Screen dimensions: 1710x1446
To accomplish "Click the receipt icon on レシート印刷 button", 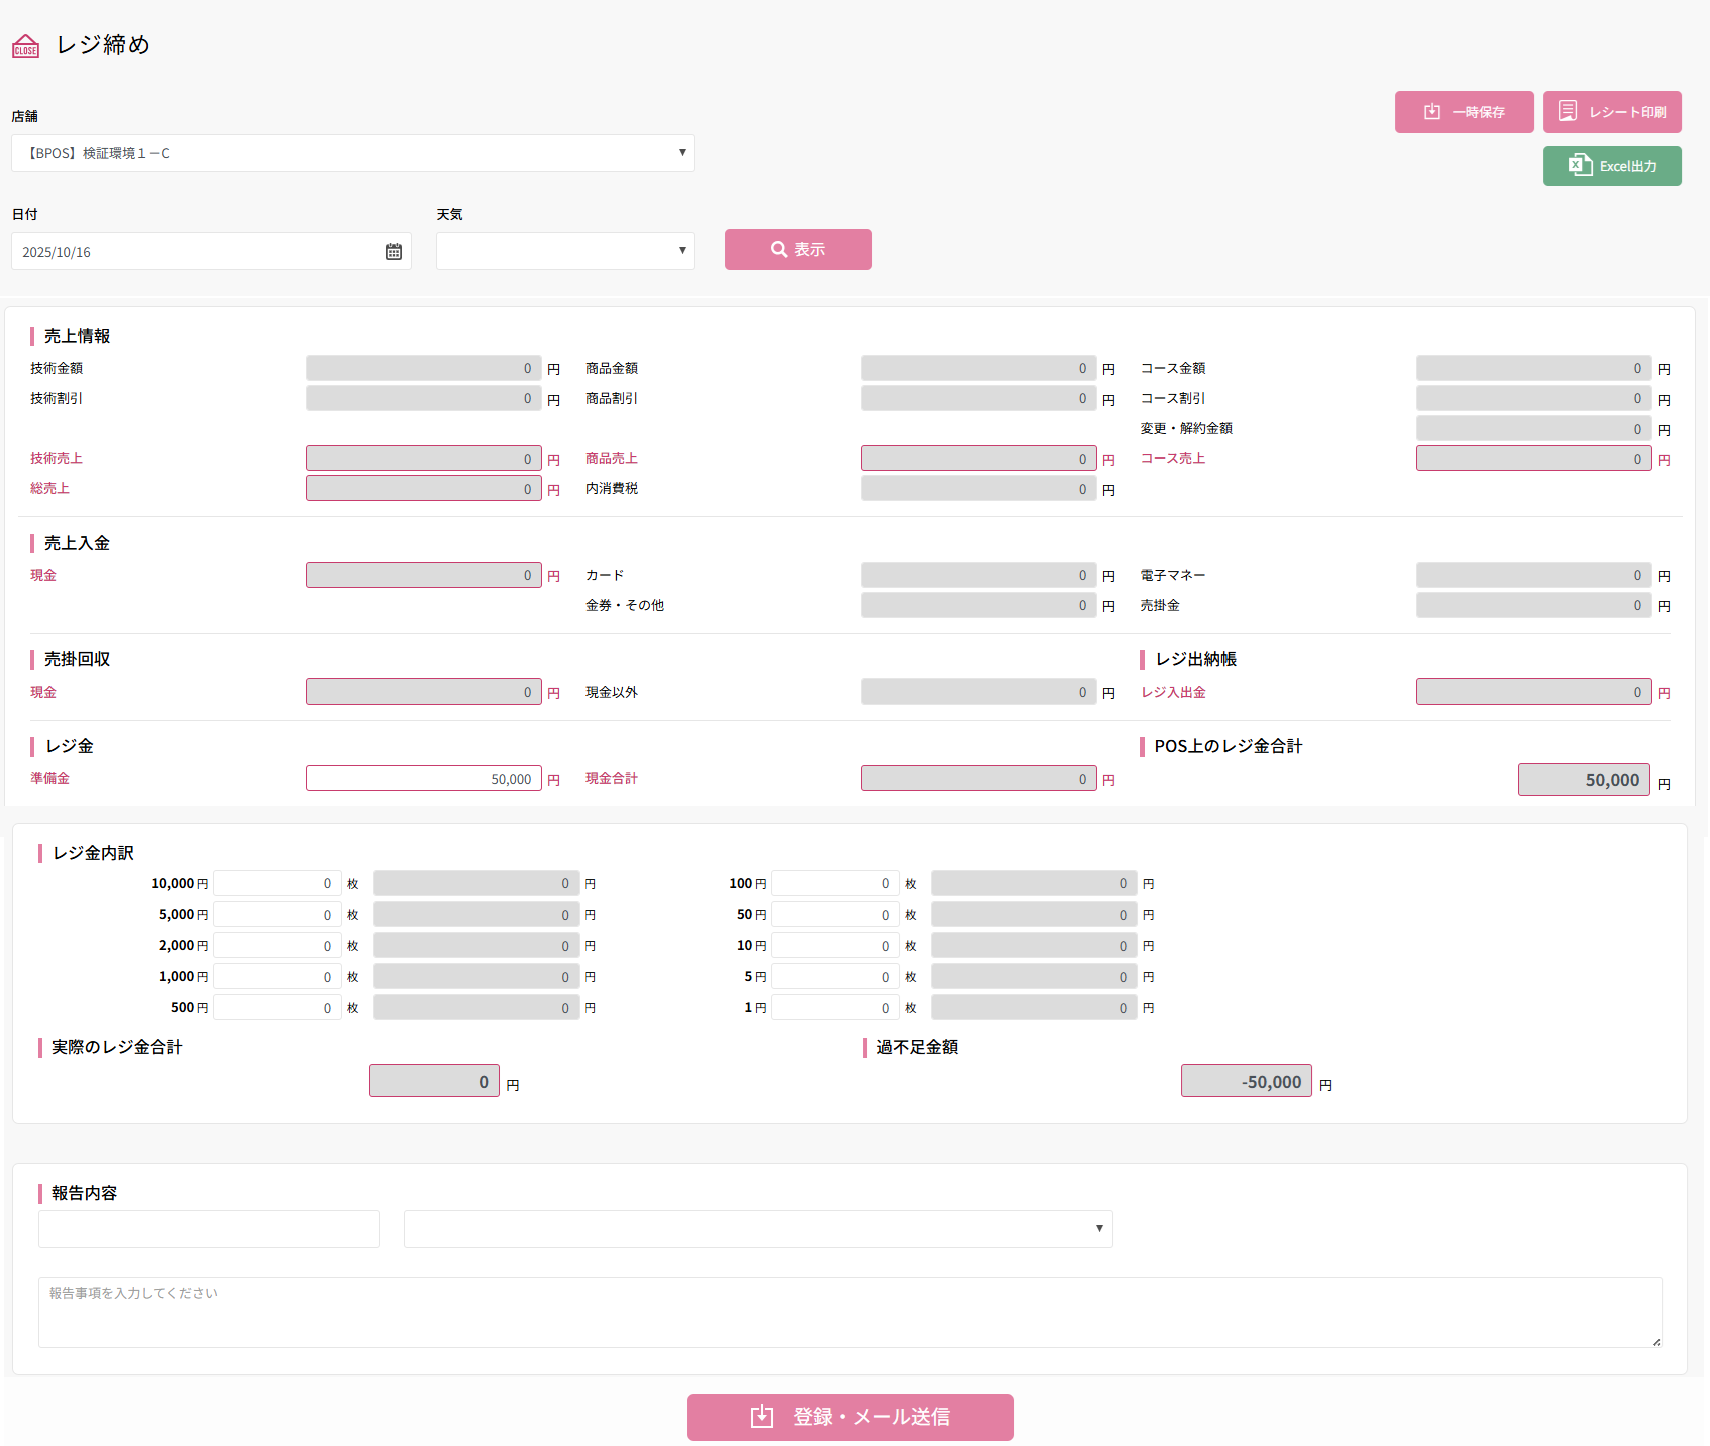I will click(1567, 111).
